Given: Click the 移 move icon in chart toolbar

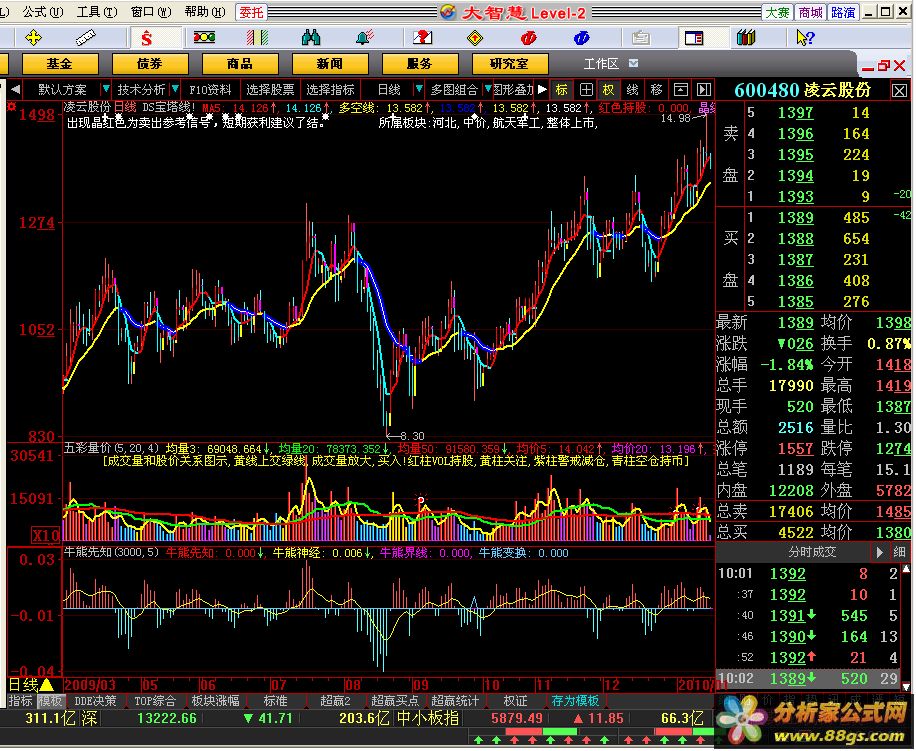Looking at the screenshot, I should point(657,89).
